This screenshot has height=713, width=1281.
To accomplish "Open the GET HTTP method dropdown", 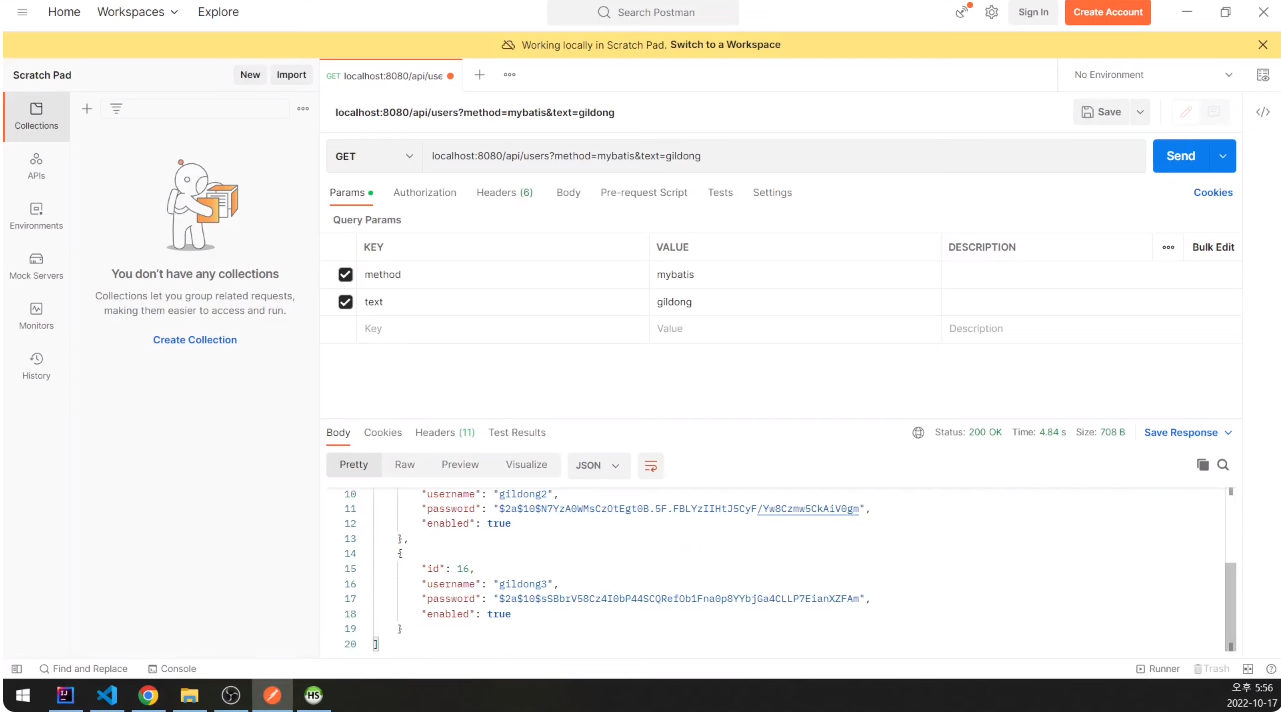I will [374, 156].
